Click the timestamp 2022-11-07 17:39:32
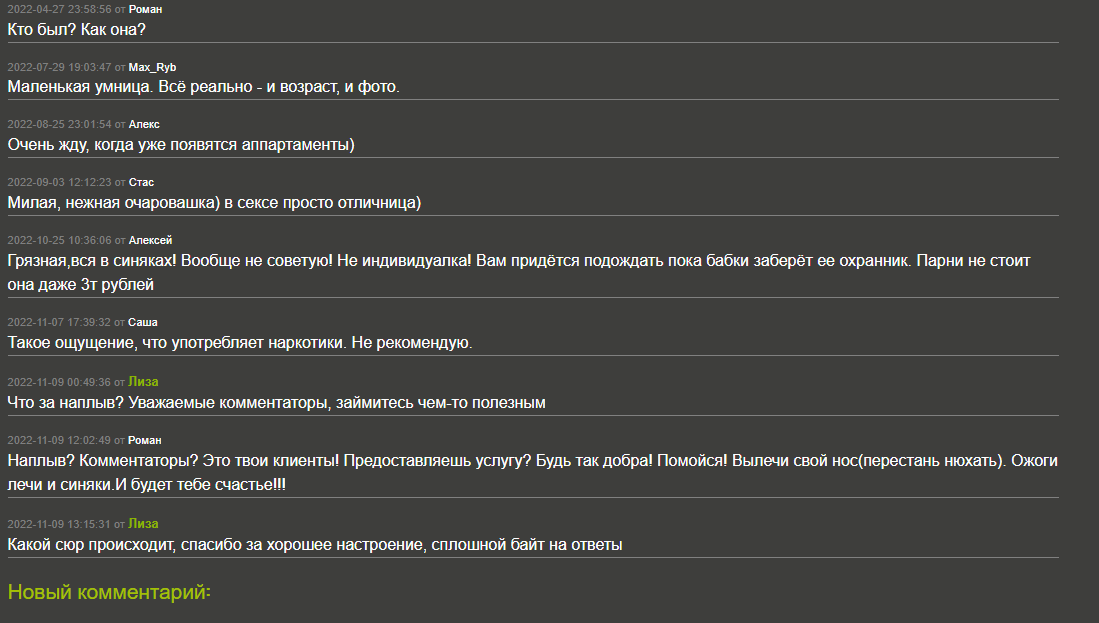This screenshot has width=1099, height=623. [x=59, y=322]
